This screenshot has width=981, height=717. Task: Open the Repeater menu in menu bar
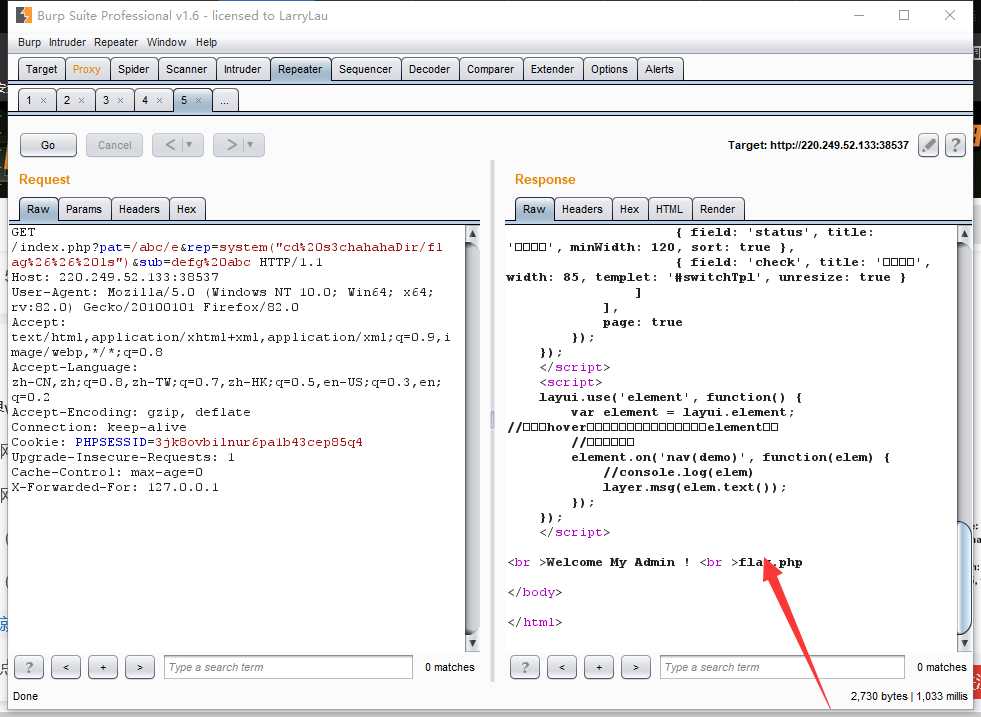[116, 42]
